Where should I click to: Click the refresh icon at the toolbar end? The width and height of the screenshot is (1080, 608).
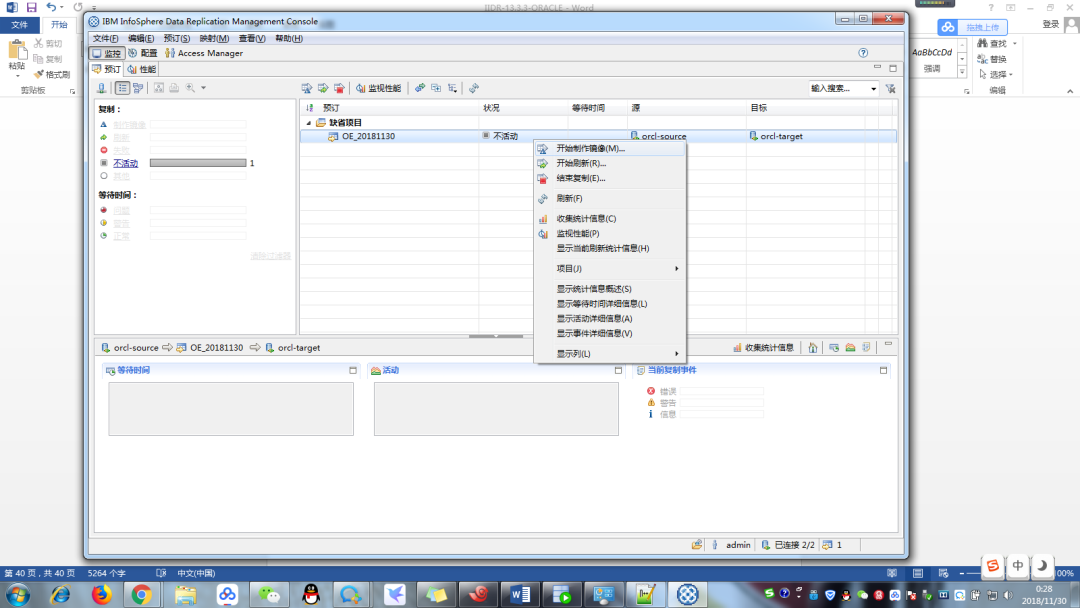coord(474,88)
